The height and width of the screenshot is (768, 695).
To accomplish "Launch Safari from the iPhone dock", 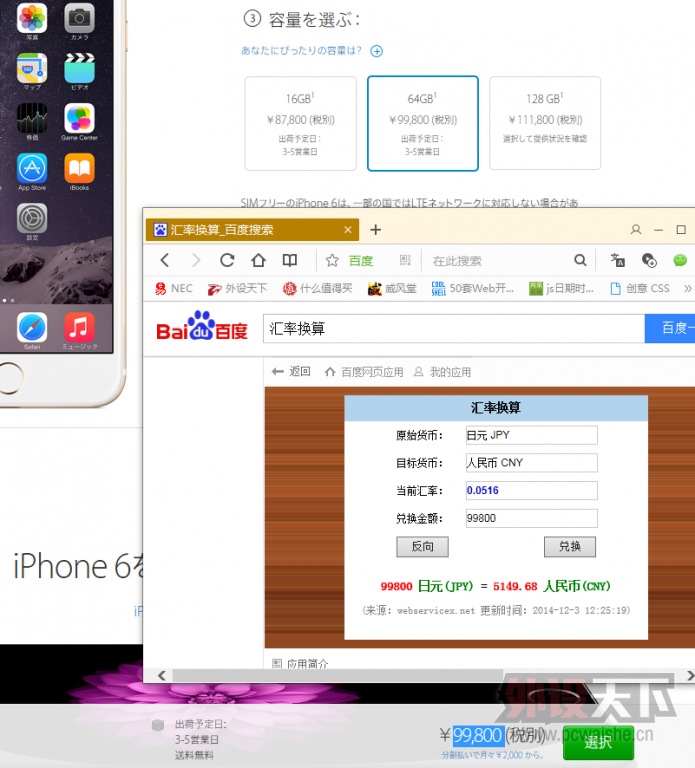I will point(32,327).
